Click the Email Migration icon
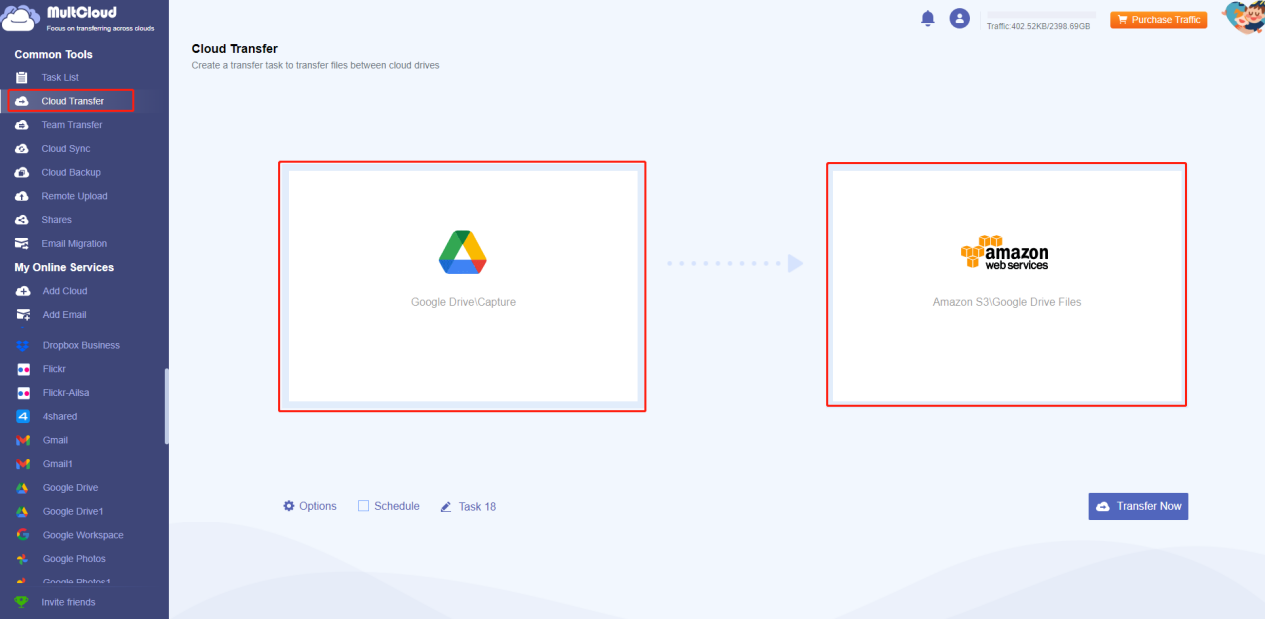The width and height of the screenshot is (1265, 619). 22,243
